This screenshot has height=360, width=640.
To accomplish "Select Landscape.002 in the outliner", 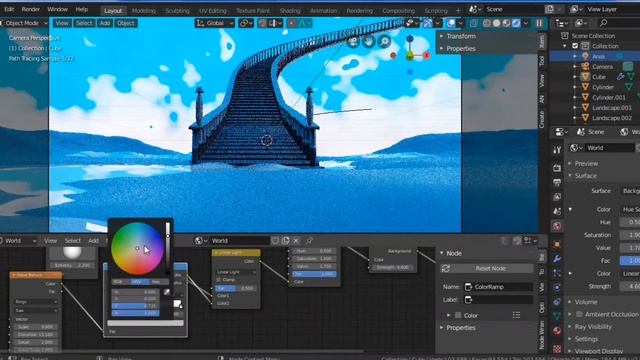I will pyautogui.click(x=611, y=118).
